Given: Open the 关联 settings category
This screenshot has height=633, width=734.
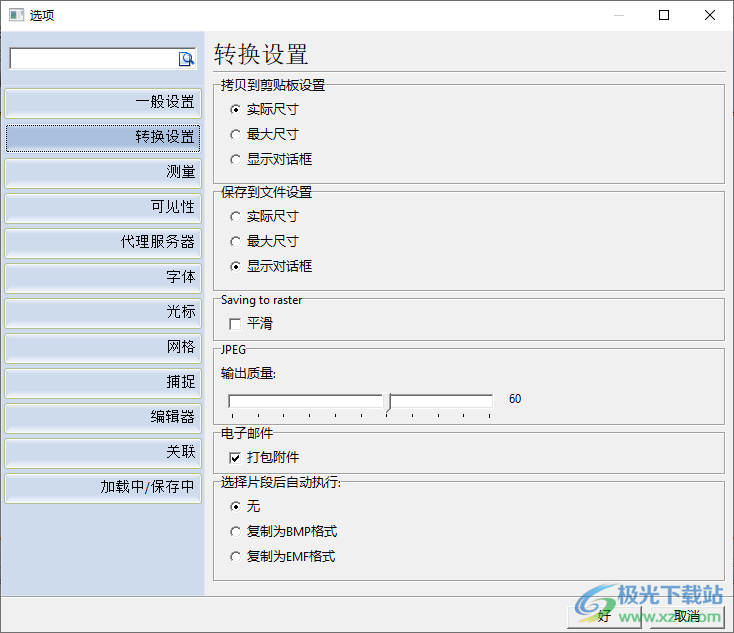Looking at the screenshot, I should 103,453.
